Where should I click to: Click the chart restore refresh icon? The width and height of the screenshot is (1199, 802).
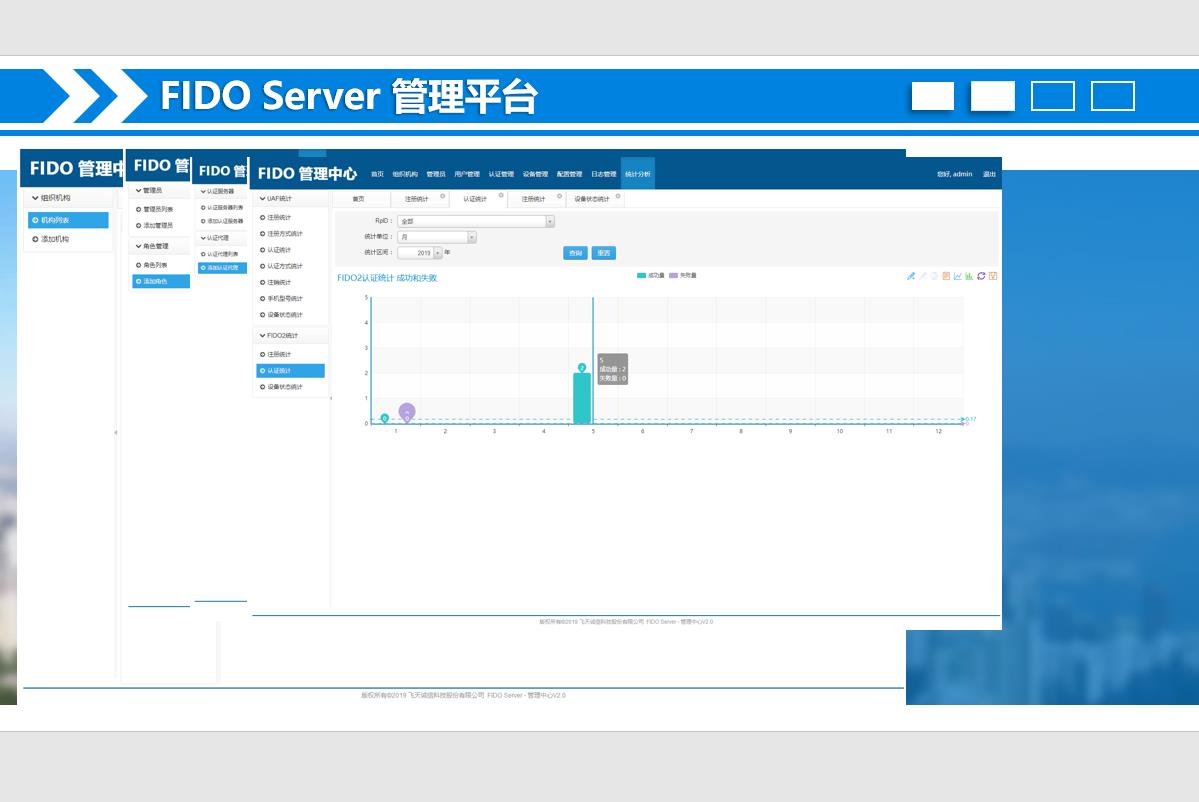pyautogui.click(x=981, y=276)
